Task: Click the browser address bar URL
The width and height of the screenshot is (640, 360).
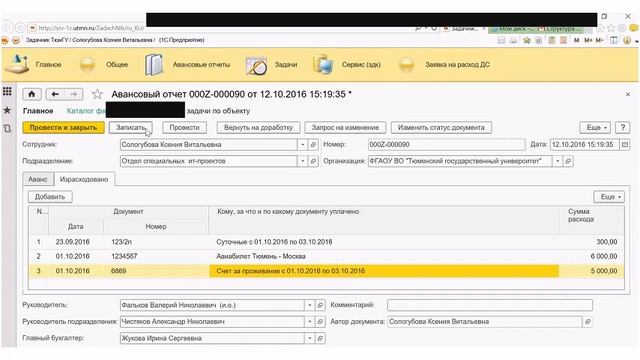Action: [x=91, y=28]
